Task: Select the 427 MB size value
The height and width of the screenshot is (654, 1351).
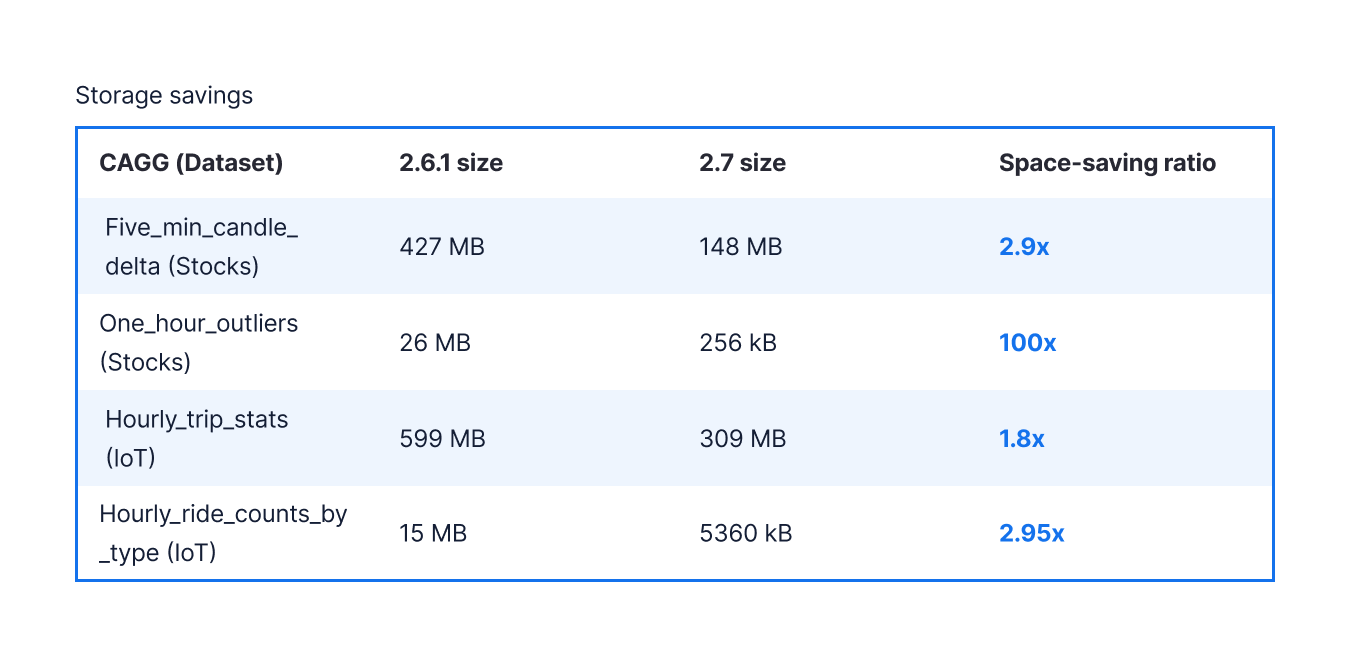Action: coord(442,247)
